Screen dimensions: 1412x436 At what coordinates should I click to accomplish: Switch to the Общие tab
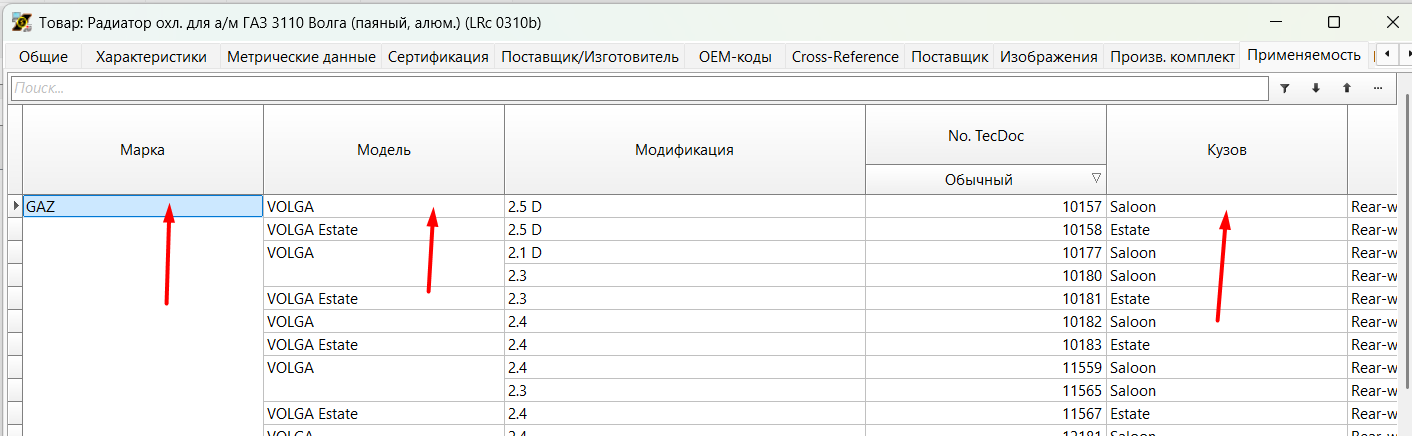43,57
